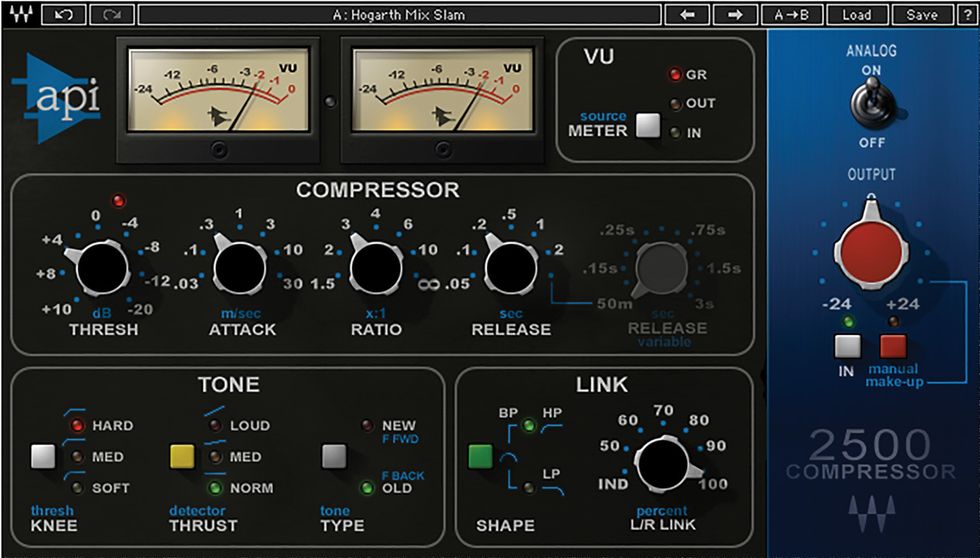The height and width of the screenshot is (558, 980).
Task: Click the Waves logo under 2500 Compressor
Action: (x=871, y=514)
